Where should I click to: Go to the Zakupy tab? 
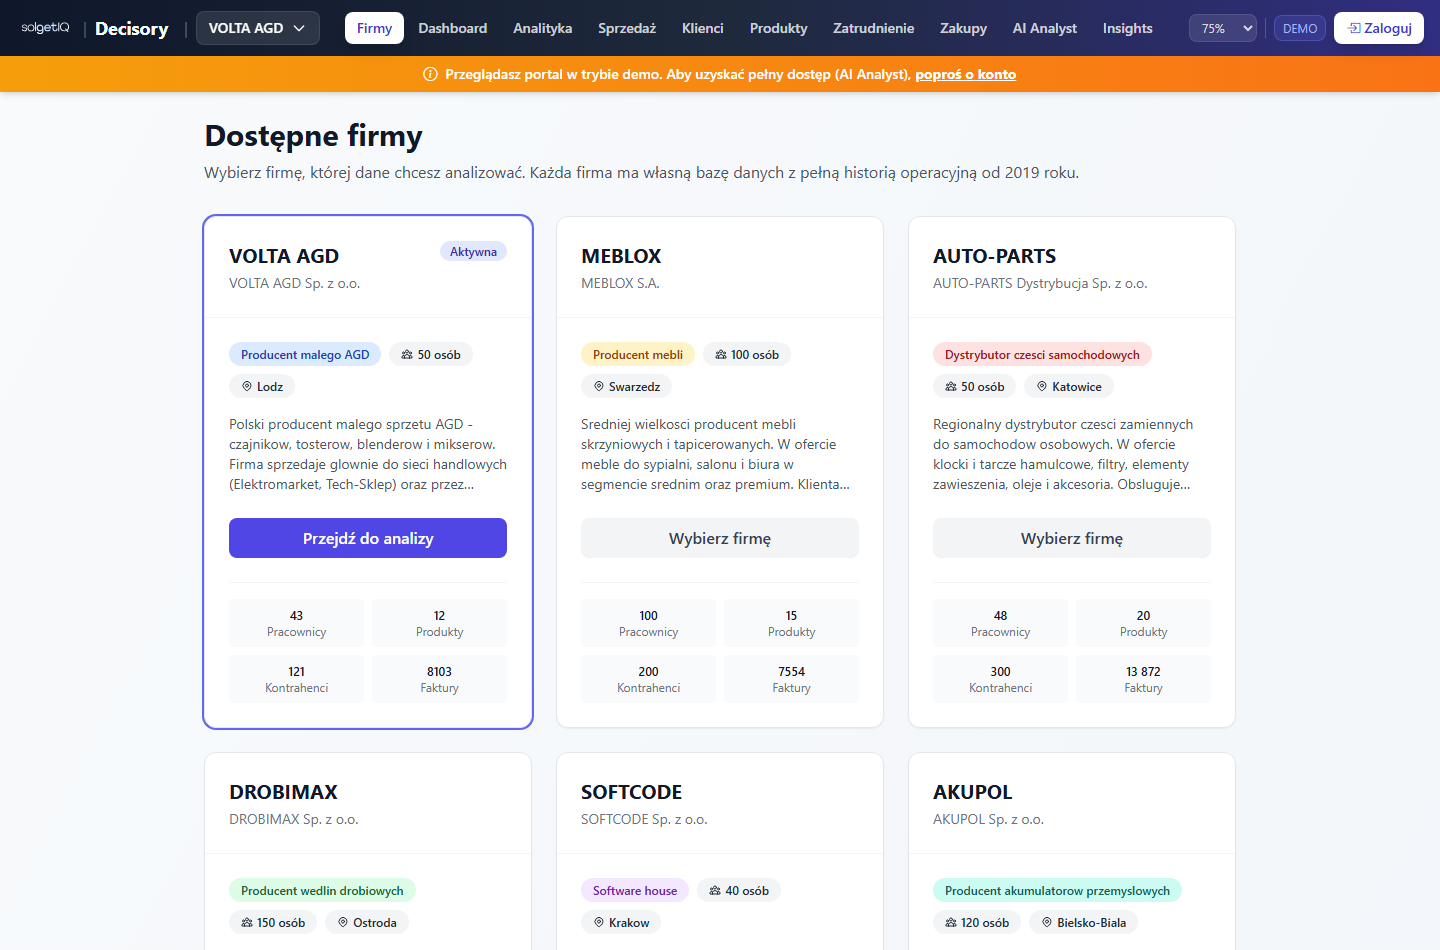pyautogui.click(x=963, y=28)
